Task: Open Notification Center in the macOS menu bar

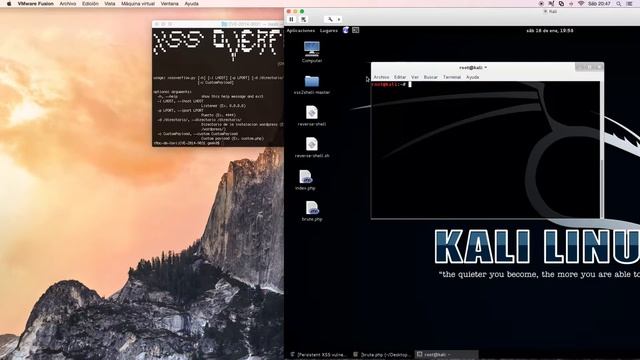Action: click(629, 4)
